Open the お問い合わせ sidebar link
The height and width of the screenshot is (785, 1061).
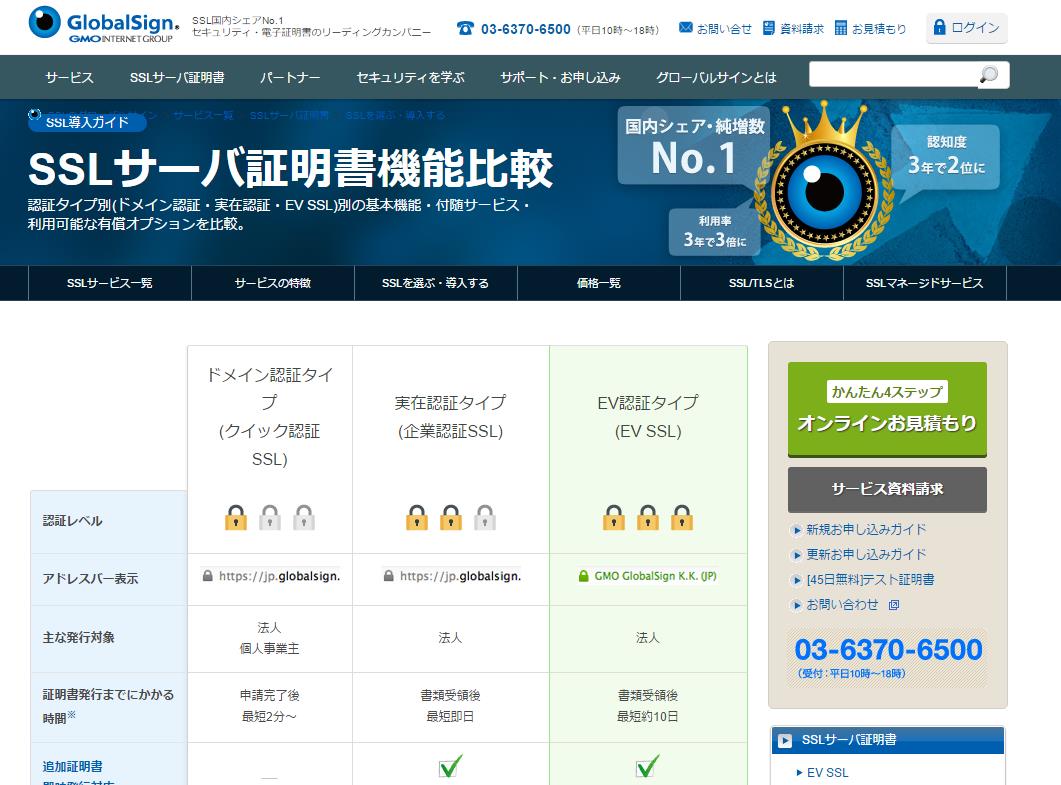pyautogui.click(x=842, y=605)
